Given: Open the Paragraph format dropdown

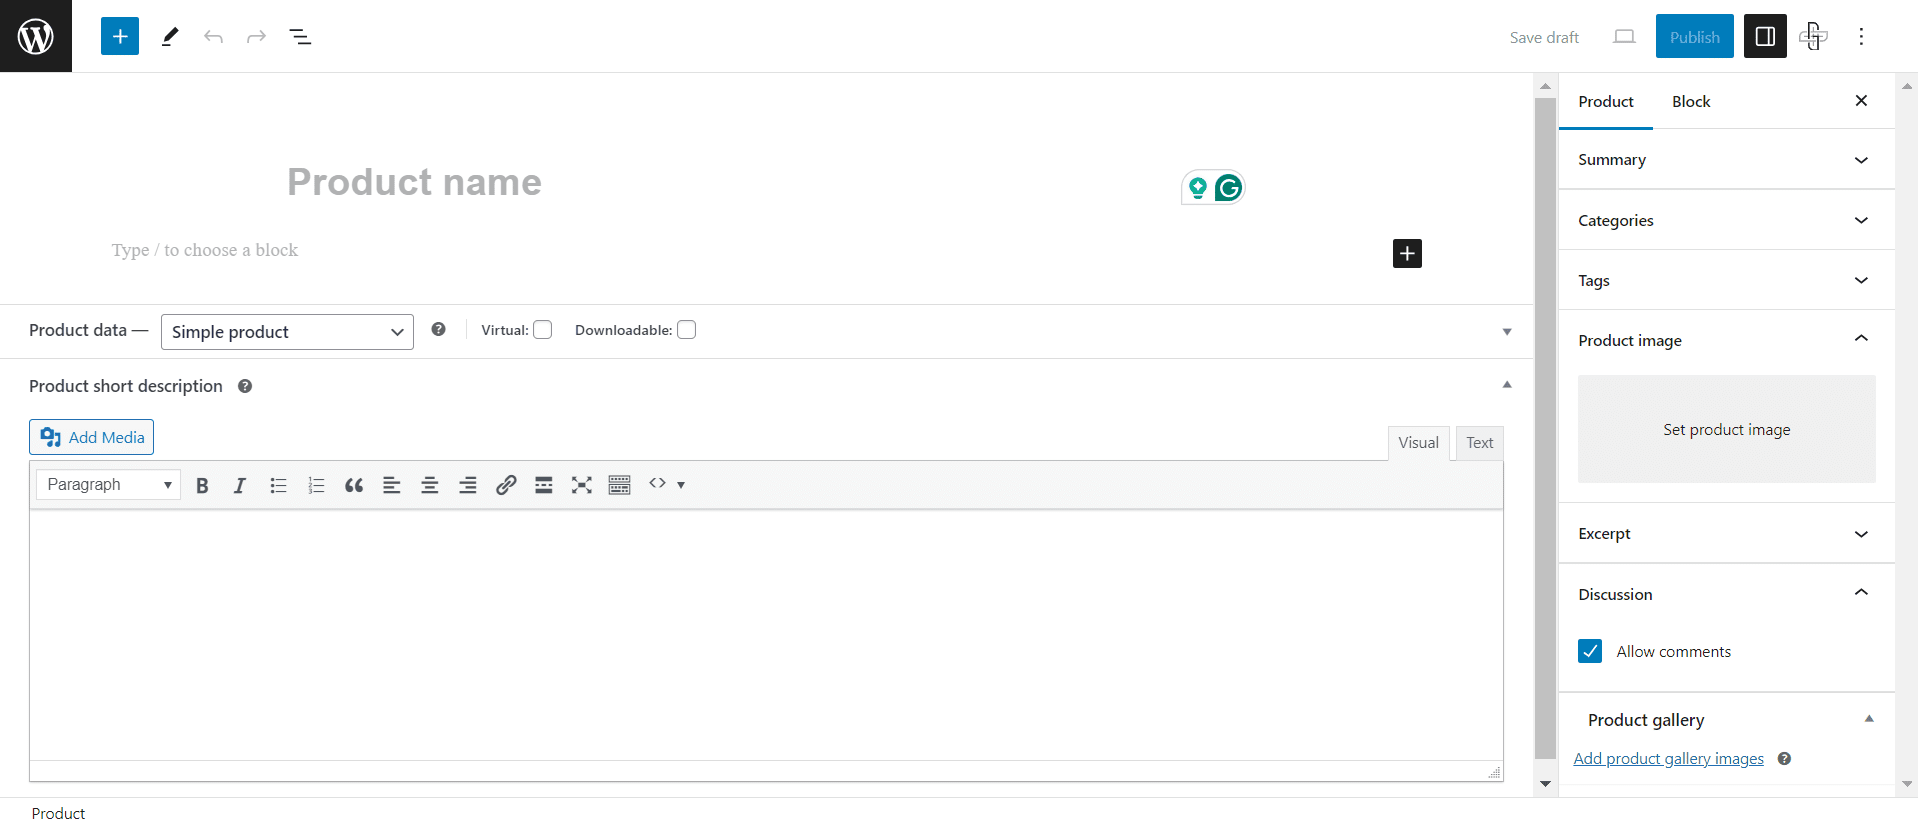Looking at the screenshot, I should click(x=109, y=485).
